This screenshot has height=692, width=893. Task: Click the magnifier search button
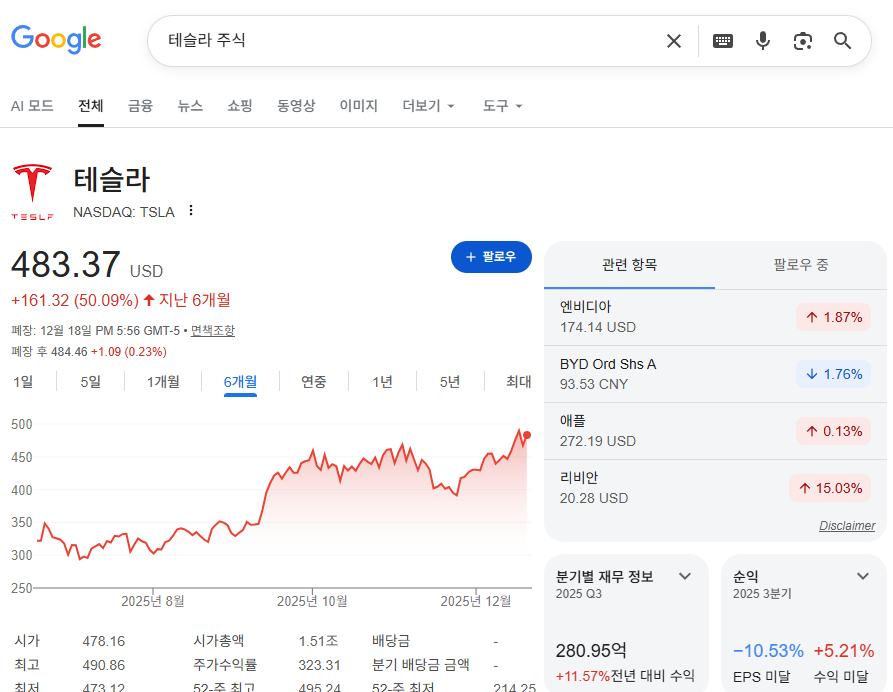coord(842,41)
